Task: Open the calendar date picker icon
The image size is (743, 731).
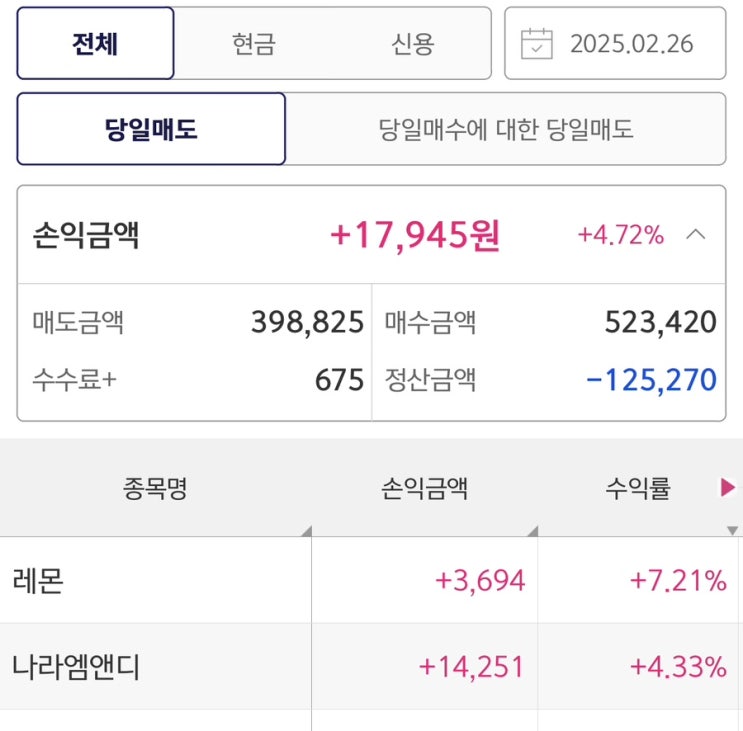Action: pyautogui.click(x=537, y=44)
